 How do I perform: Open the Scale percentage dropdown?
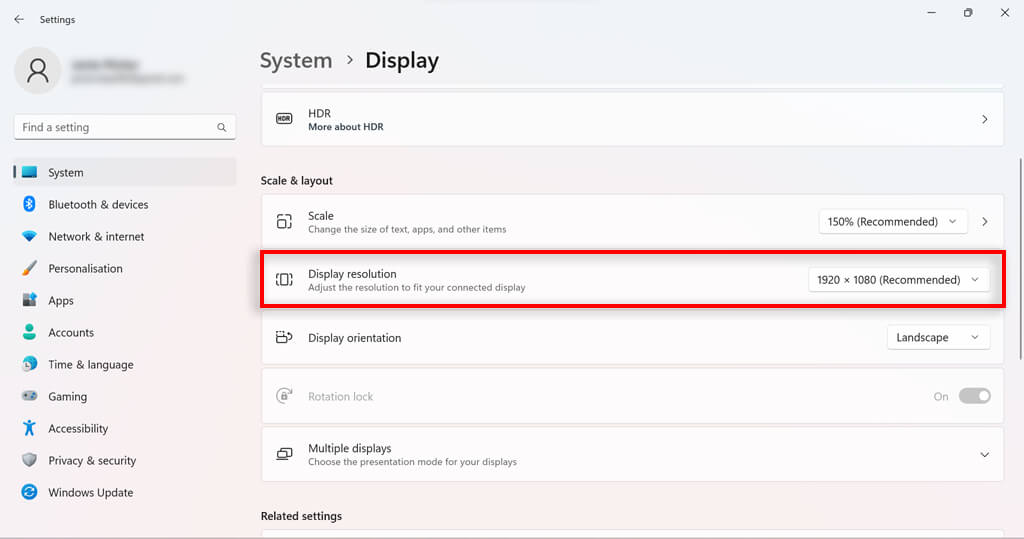pyautogui.click(x=892, y=221)
